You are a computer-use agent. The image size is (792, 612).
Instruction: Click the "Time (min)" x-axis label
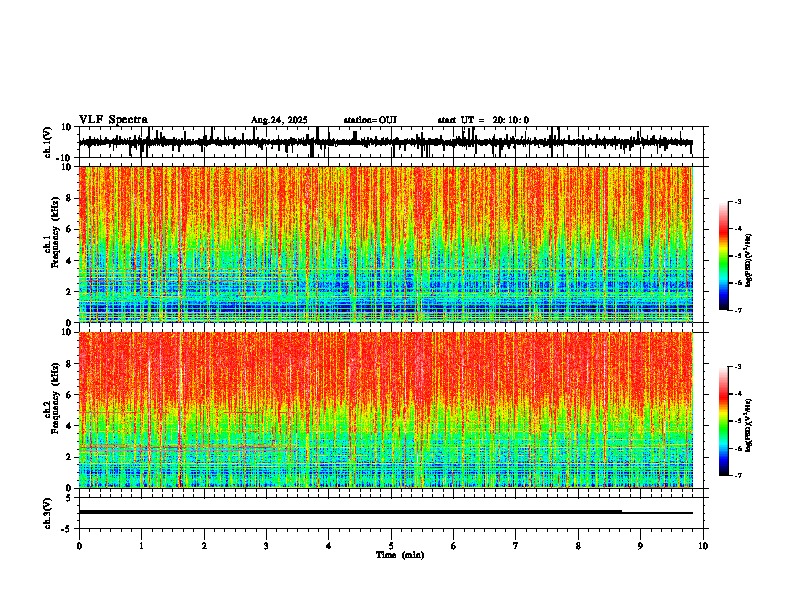400,555
